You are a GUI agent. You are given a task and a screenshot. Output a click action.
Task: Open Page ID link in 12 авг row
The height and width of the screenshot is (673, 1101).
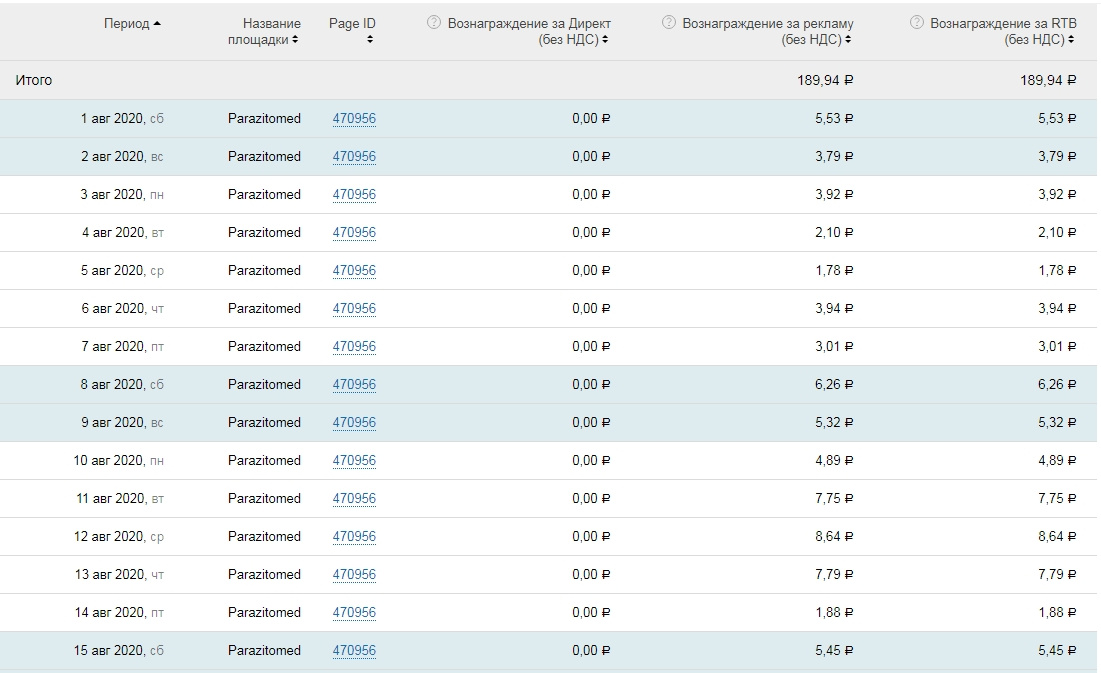point(354,537)
